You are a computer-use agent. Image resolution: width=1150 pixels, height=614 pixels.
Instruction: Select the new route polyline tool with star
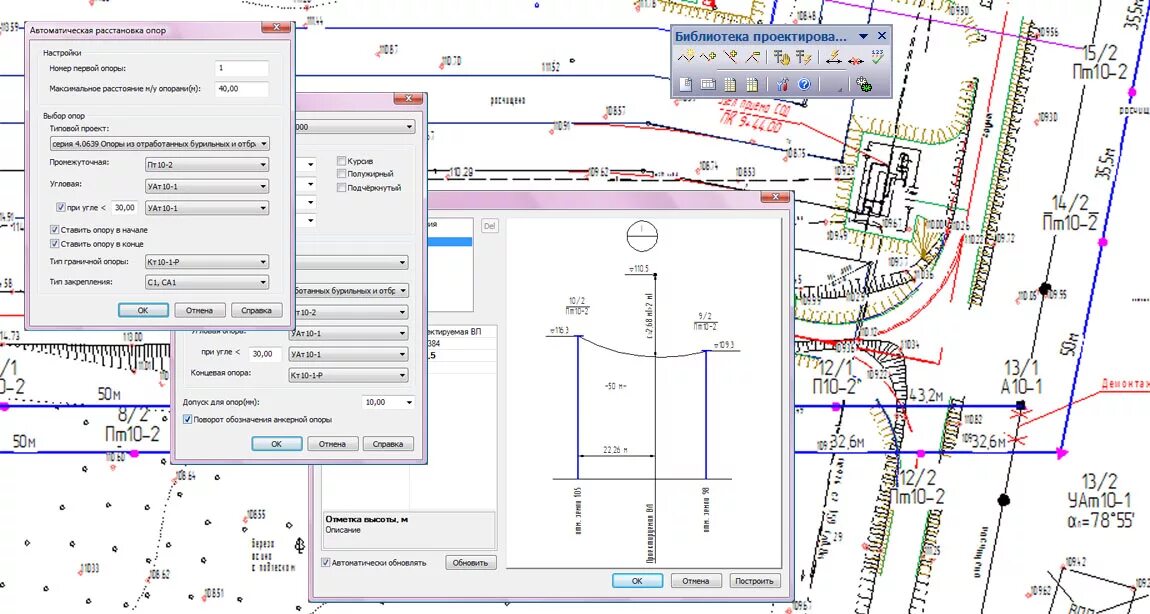coord(685,57)
